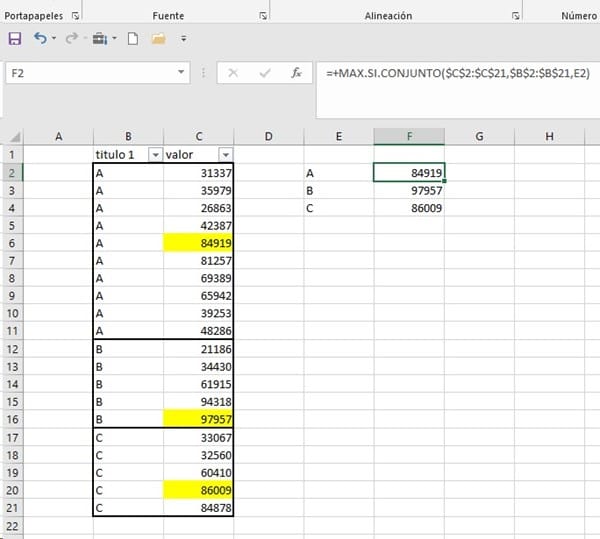Open the Fuente group dialog launcher

coord(262,16)
